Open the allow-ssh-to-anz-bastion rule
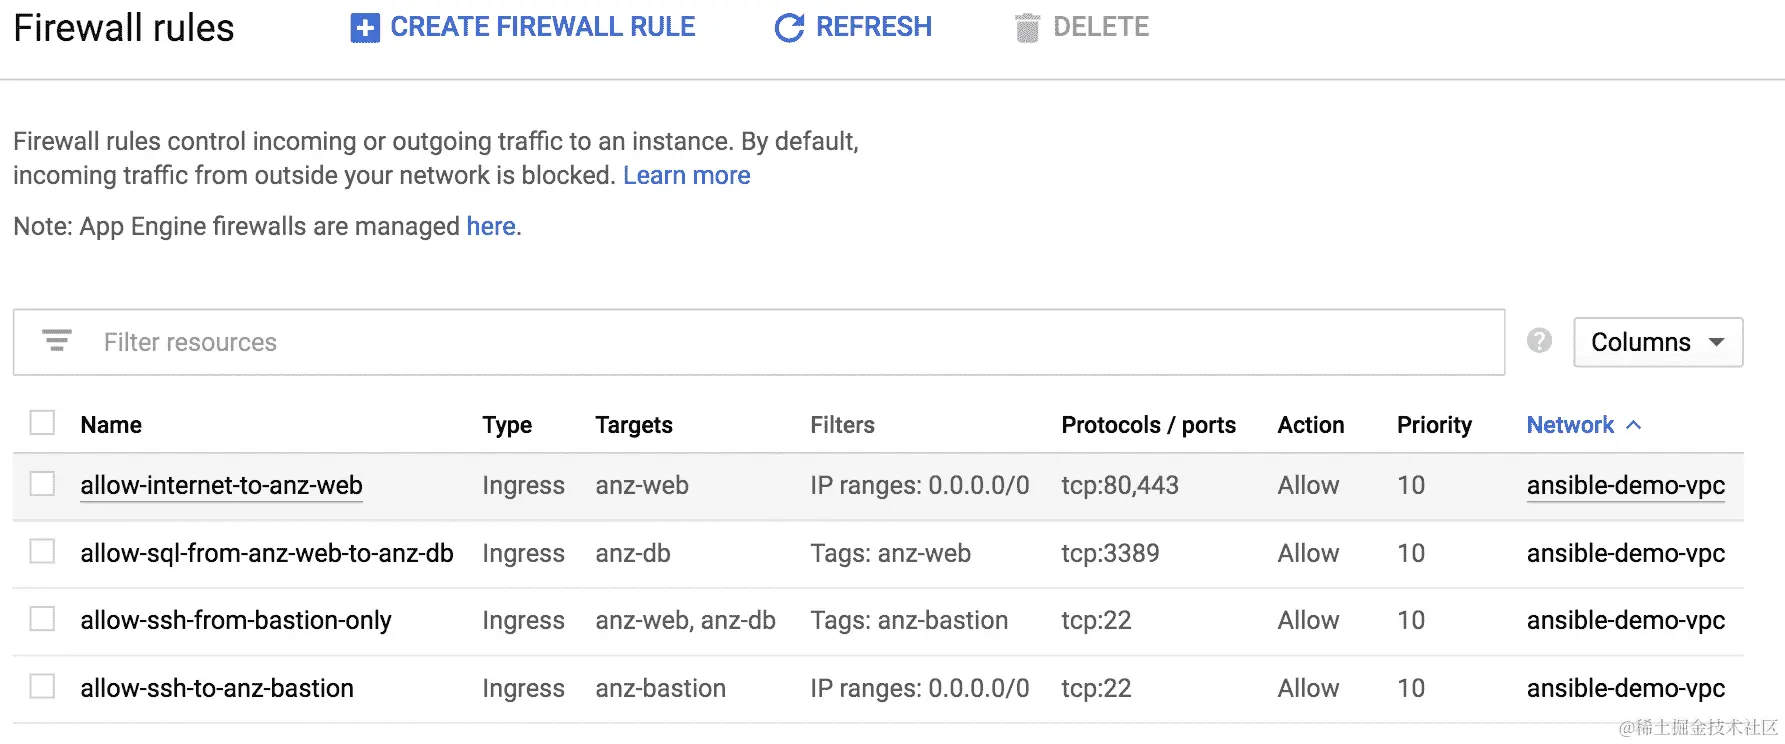 click(217, 688)
